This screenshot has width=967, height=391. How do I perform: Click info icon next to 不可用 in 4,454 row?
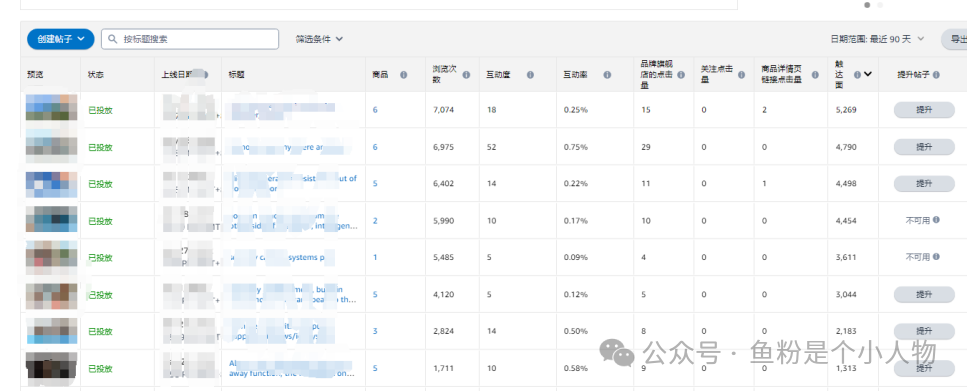click(x=936, y=220)
